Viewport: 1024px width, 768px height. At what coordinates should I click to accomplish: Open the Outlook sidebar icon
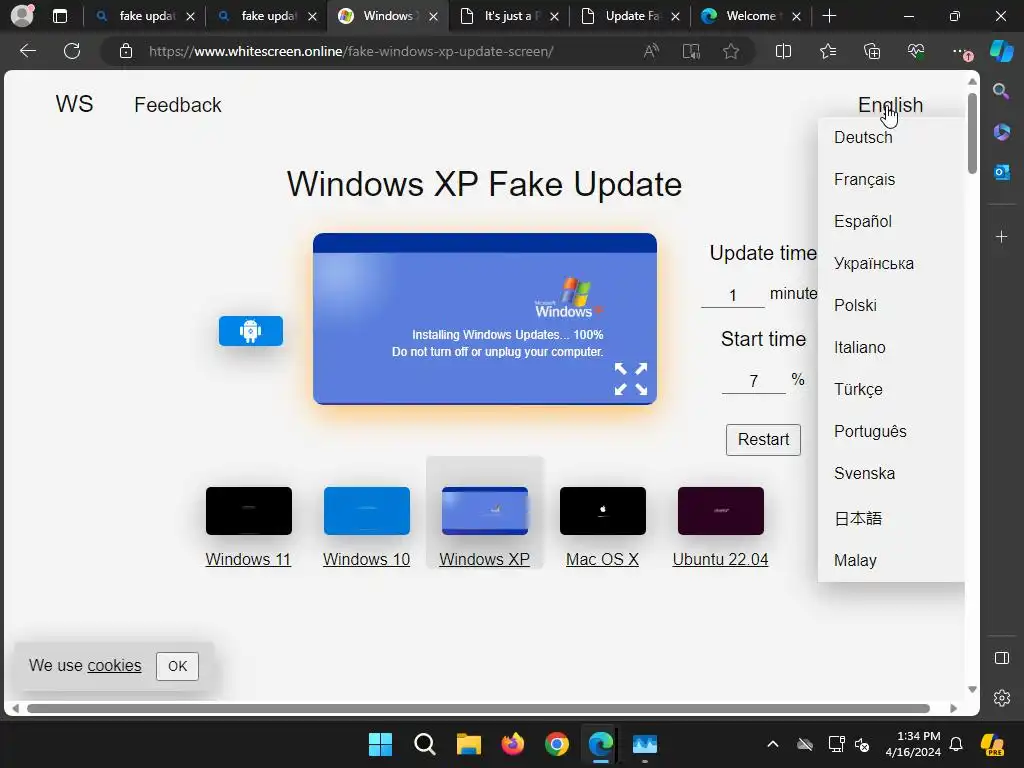(x=1001, y=172)
